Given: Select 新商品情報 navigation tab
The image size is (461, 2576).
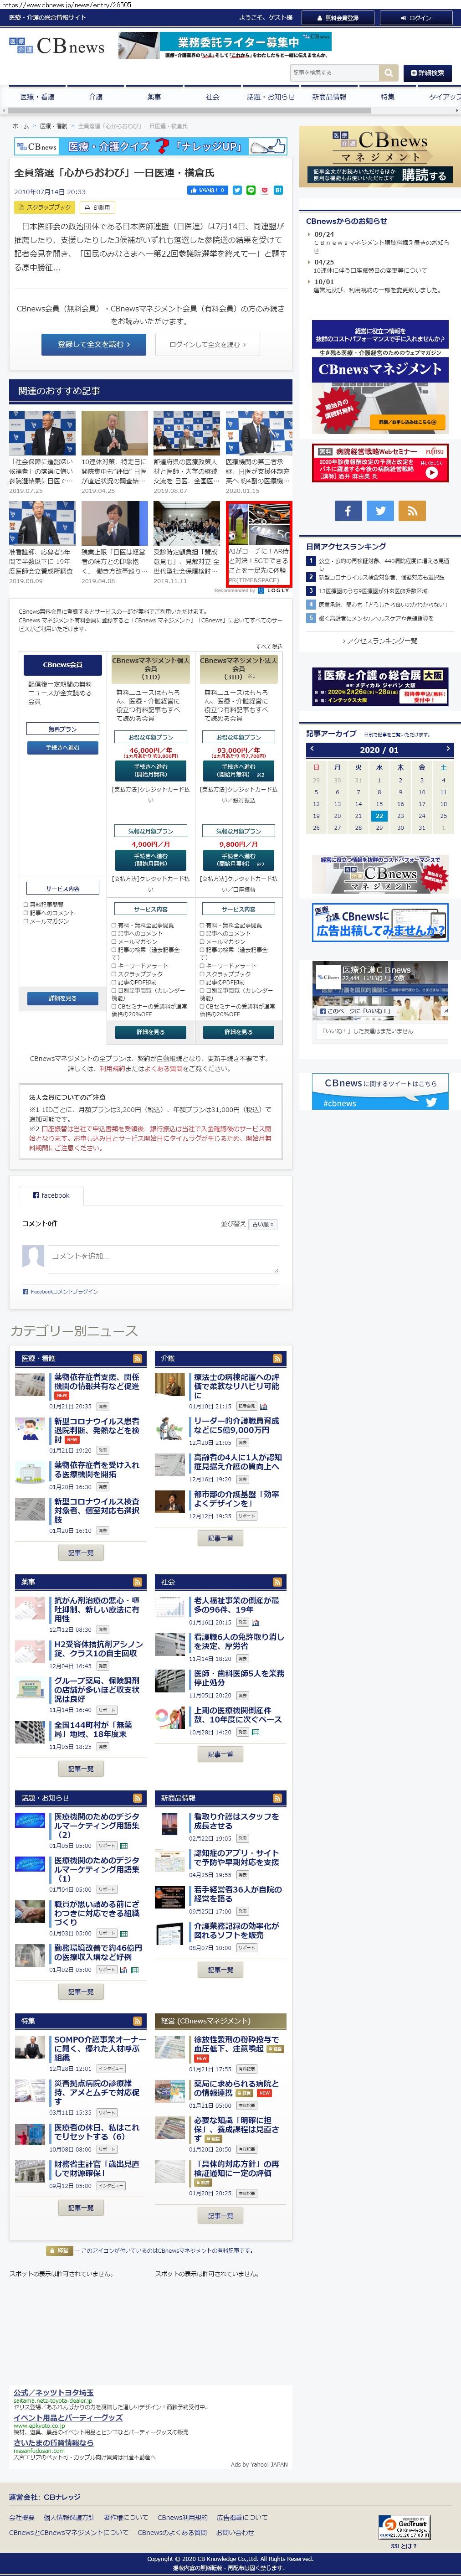Looking at the screenshot, I should tap(329, 97).
